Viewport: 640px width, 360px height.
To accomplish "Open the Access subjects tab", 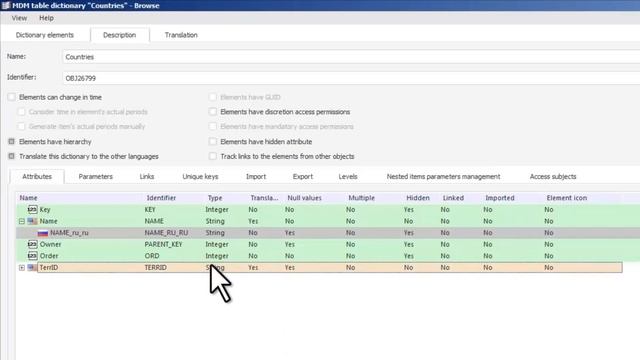I will coord(553,177).
